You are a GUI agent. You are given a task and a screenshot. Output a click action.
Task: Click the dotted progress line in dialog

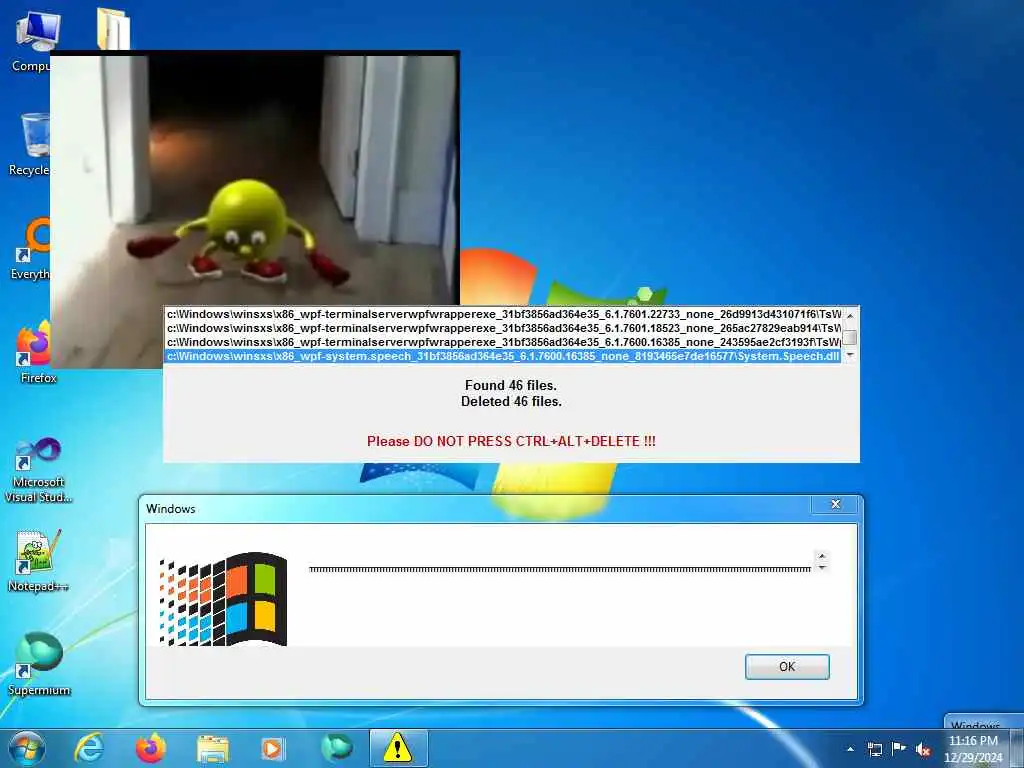pyautogui.click(x=560, y=569)
